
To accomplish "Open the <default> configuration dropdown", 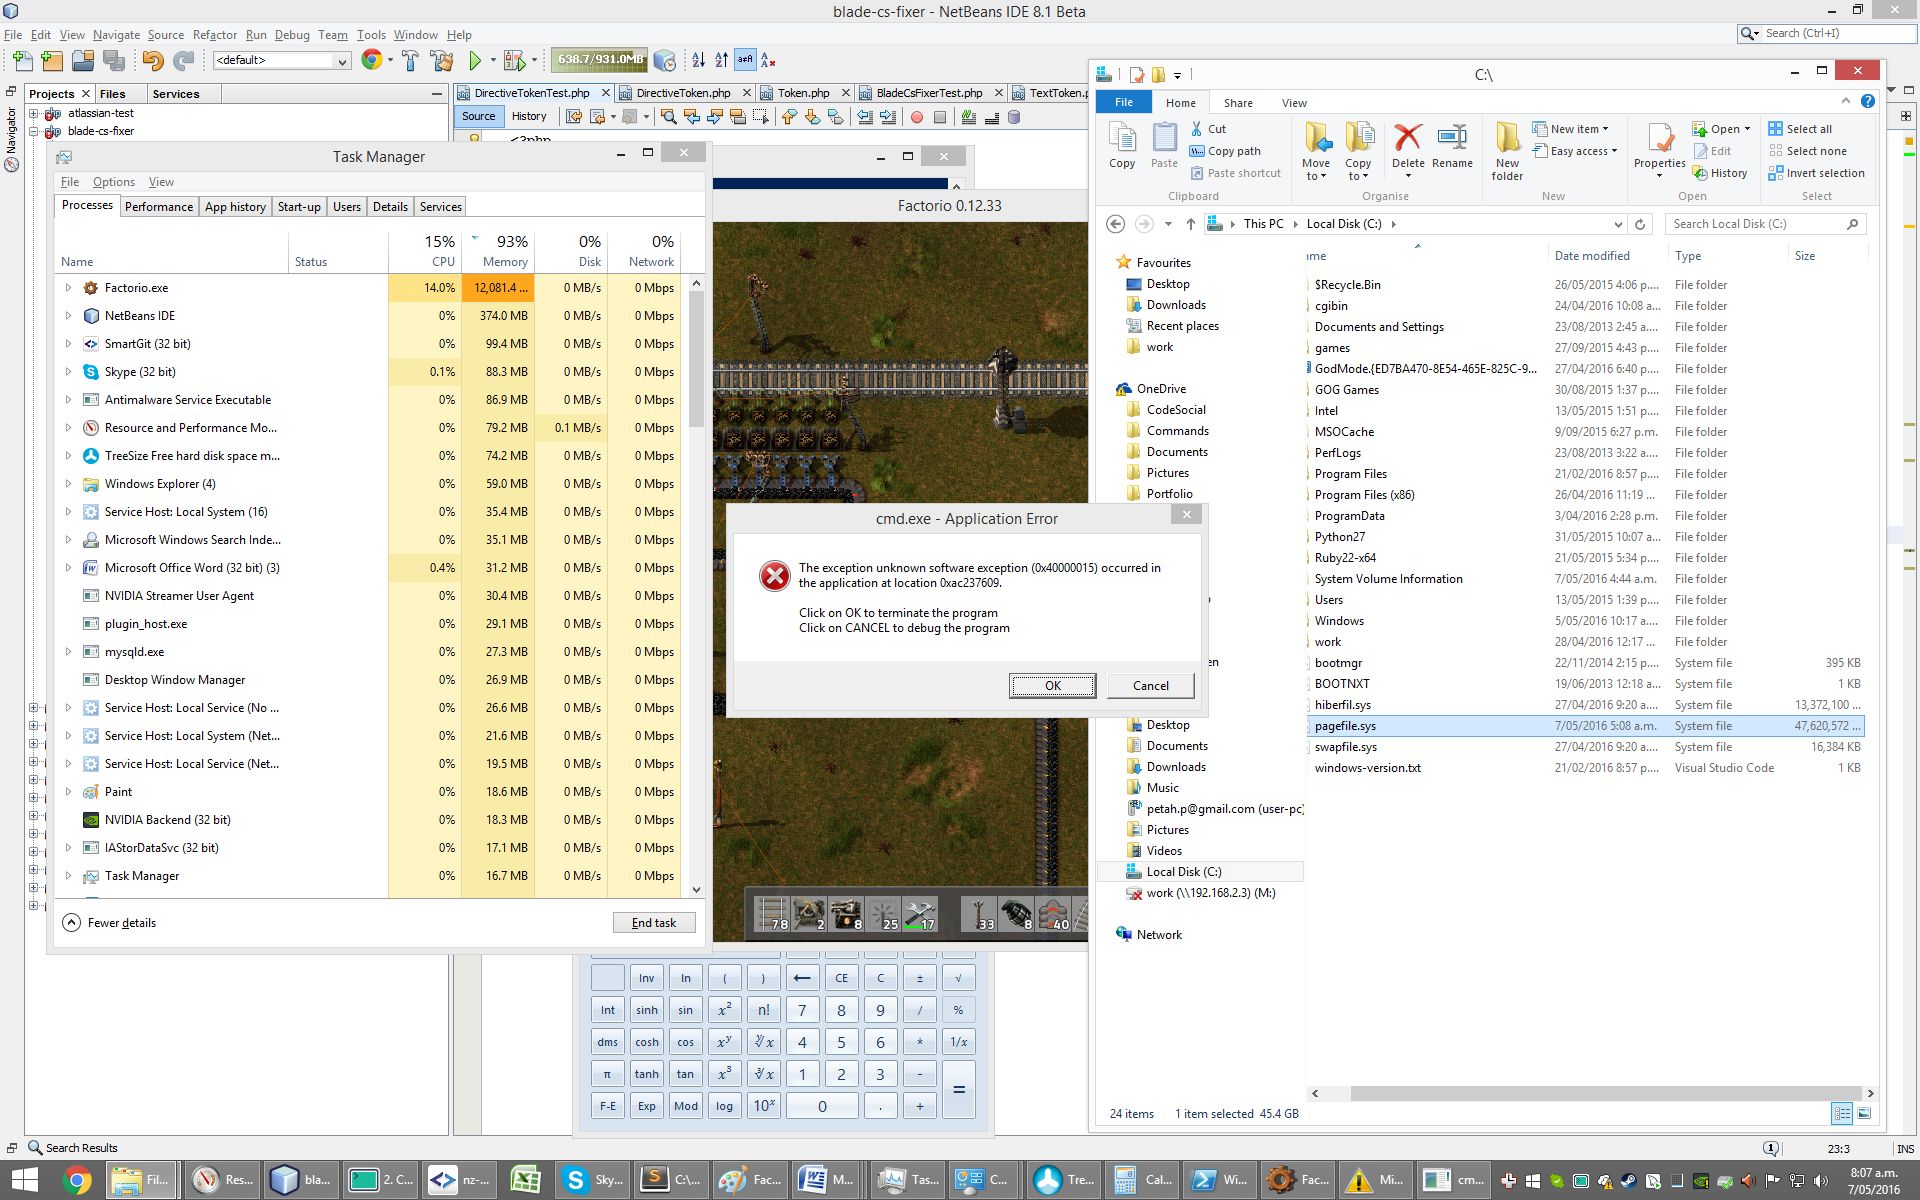I will [281, 61].
